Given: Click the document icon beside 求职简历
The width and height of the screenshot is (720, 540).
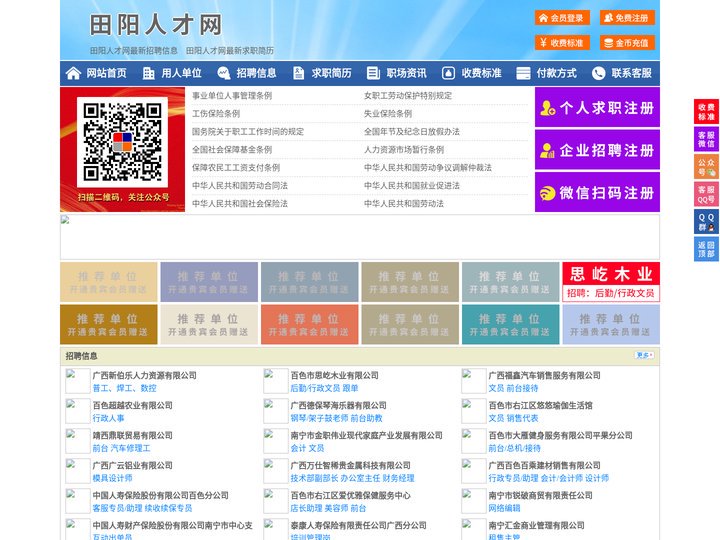Looking at the screenshot, I should point(298,73).
